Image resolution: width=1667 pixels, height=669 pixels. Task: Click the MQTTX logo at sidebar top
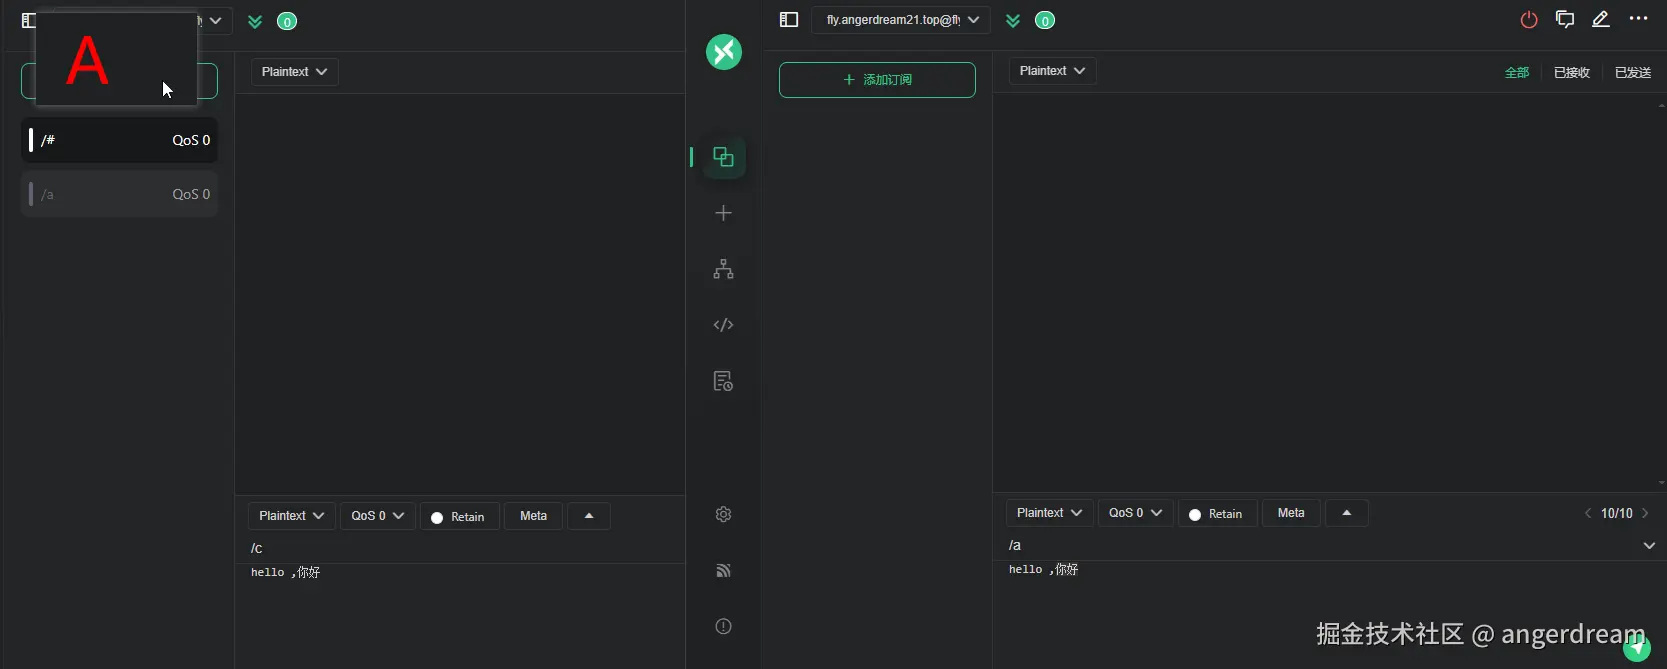tap(724, 52)
